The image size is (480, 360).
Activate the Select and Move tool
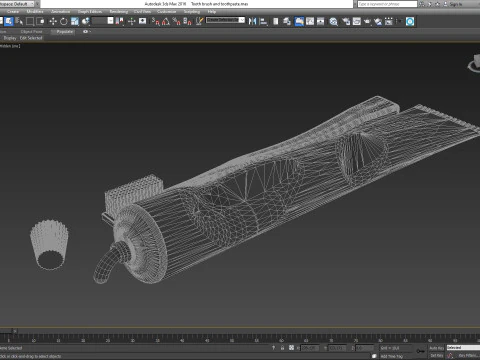(x=53, y=21)
